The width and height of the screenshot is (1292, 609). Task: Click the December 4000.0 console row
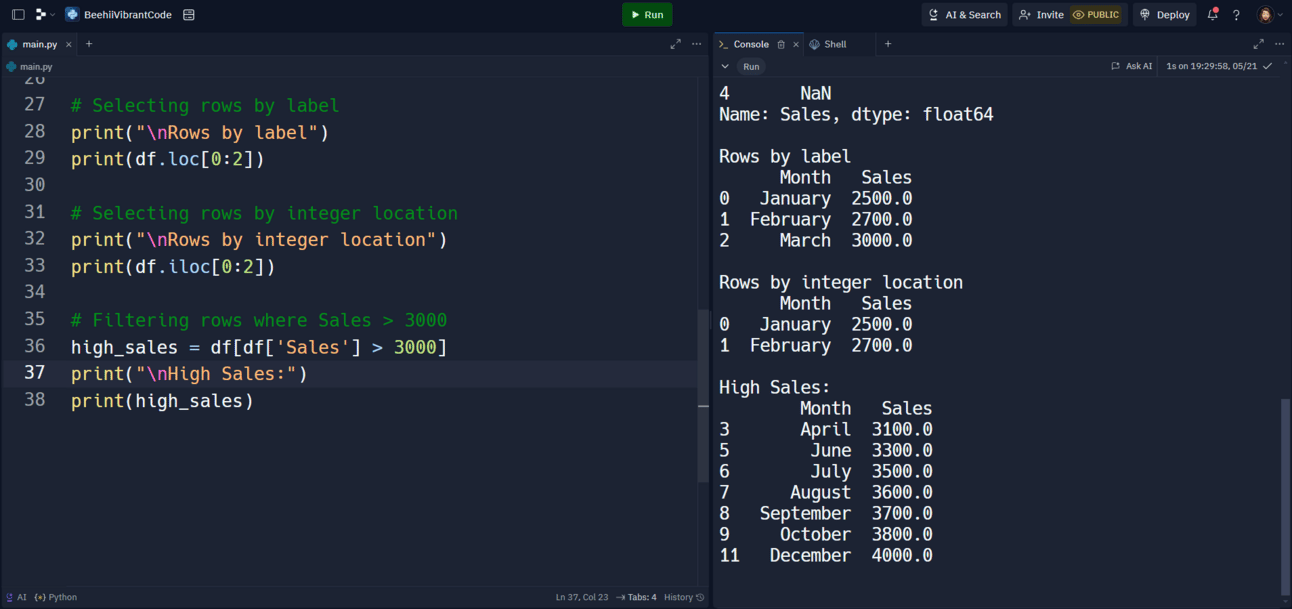click(826, 555)
